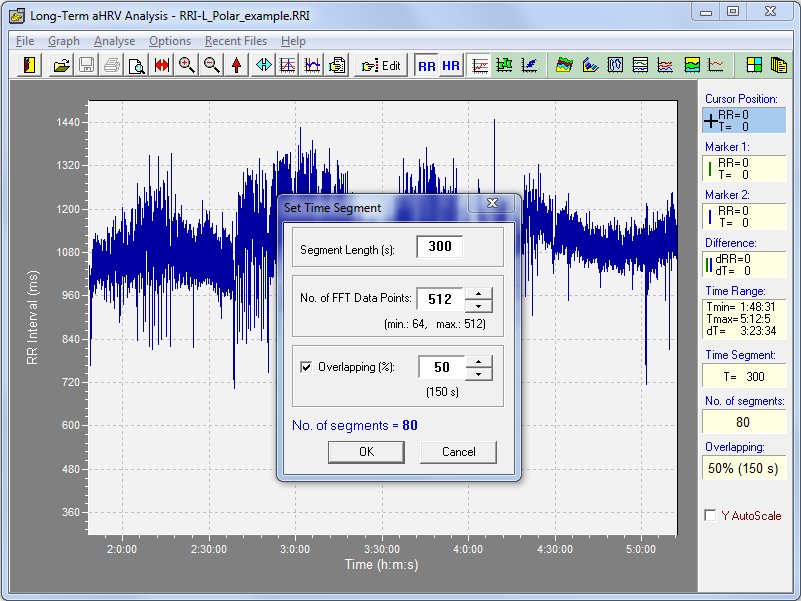
Task: Switch to RR interval display mode
Action: 427,65
